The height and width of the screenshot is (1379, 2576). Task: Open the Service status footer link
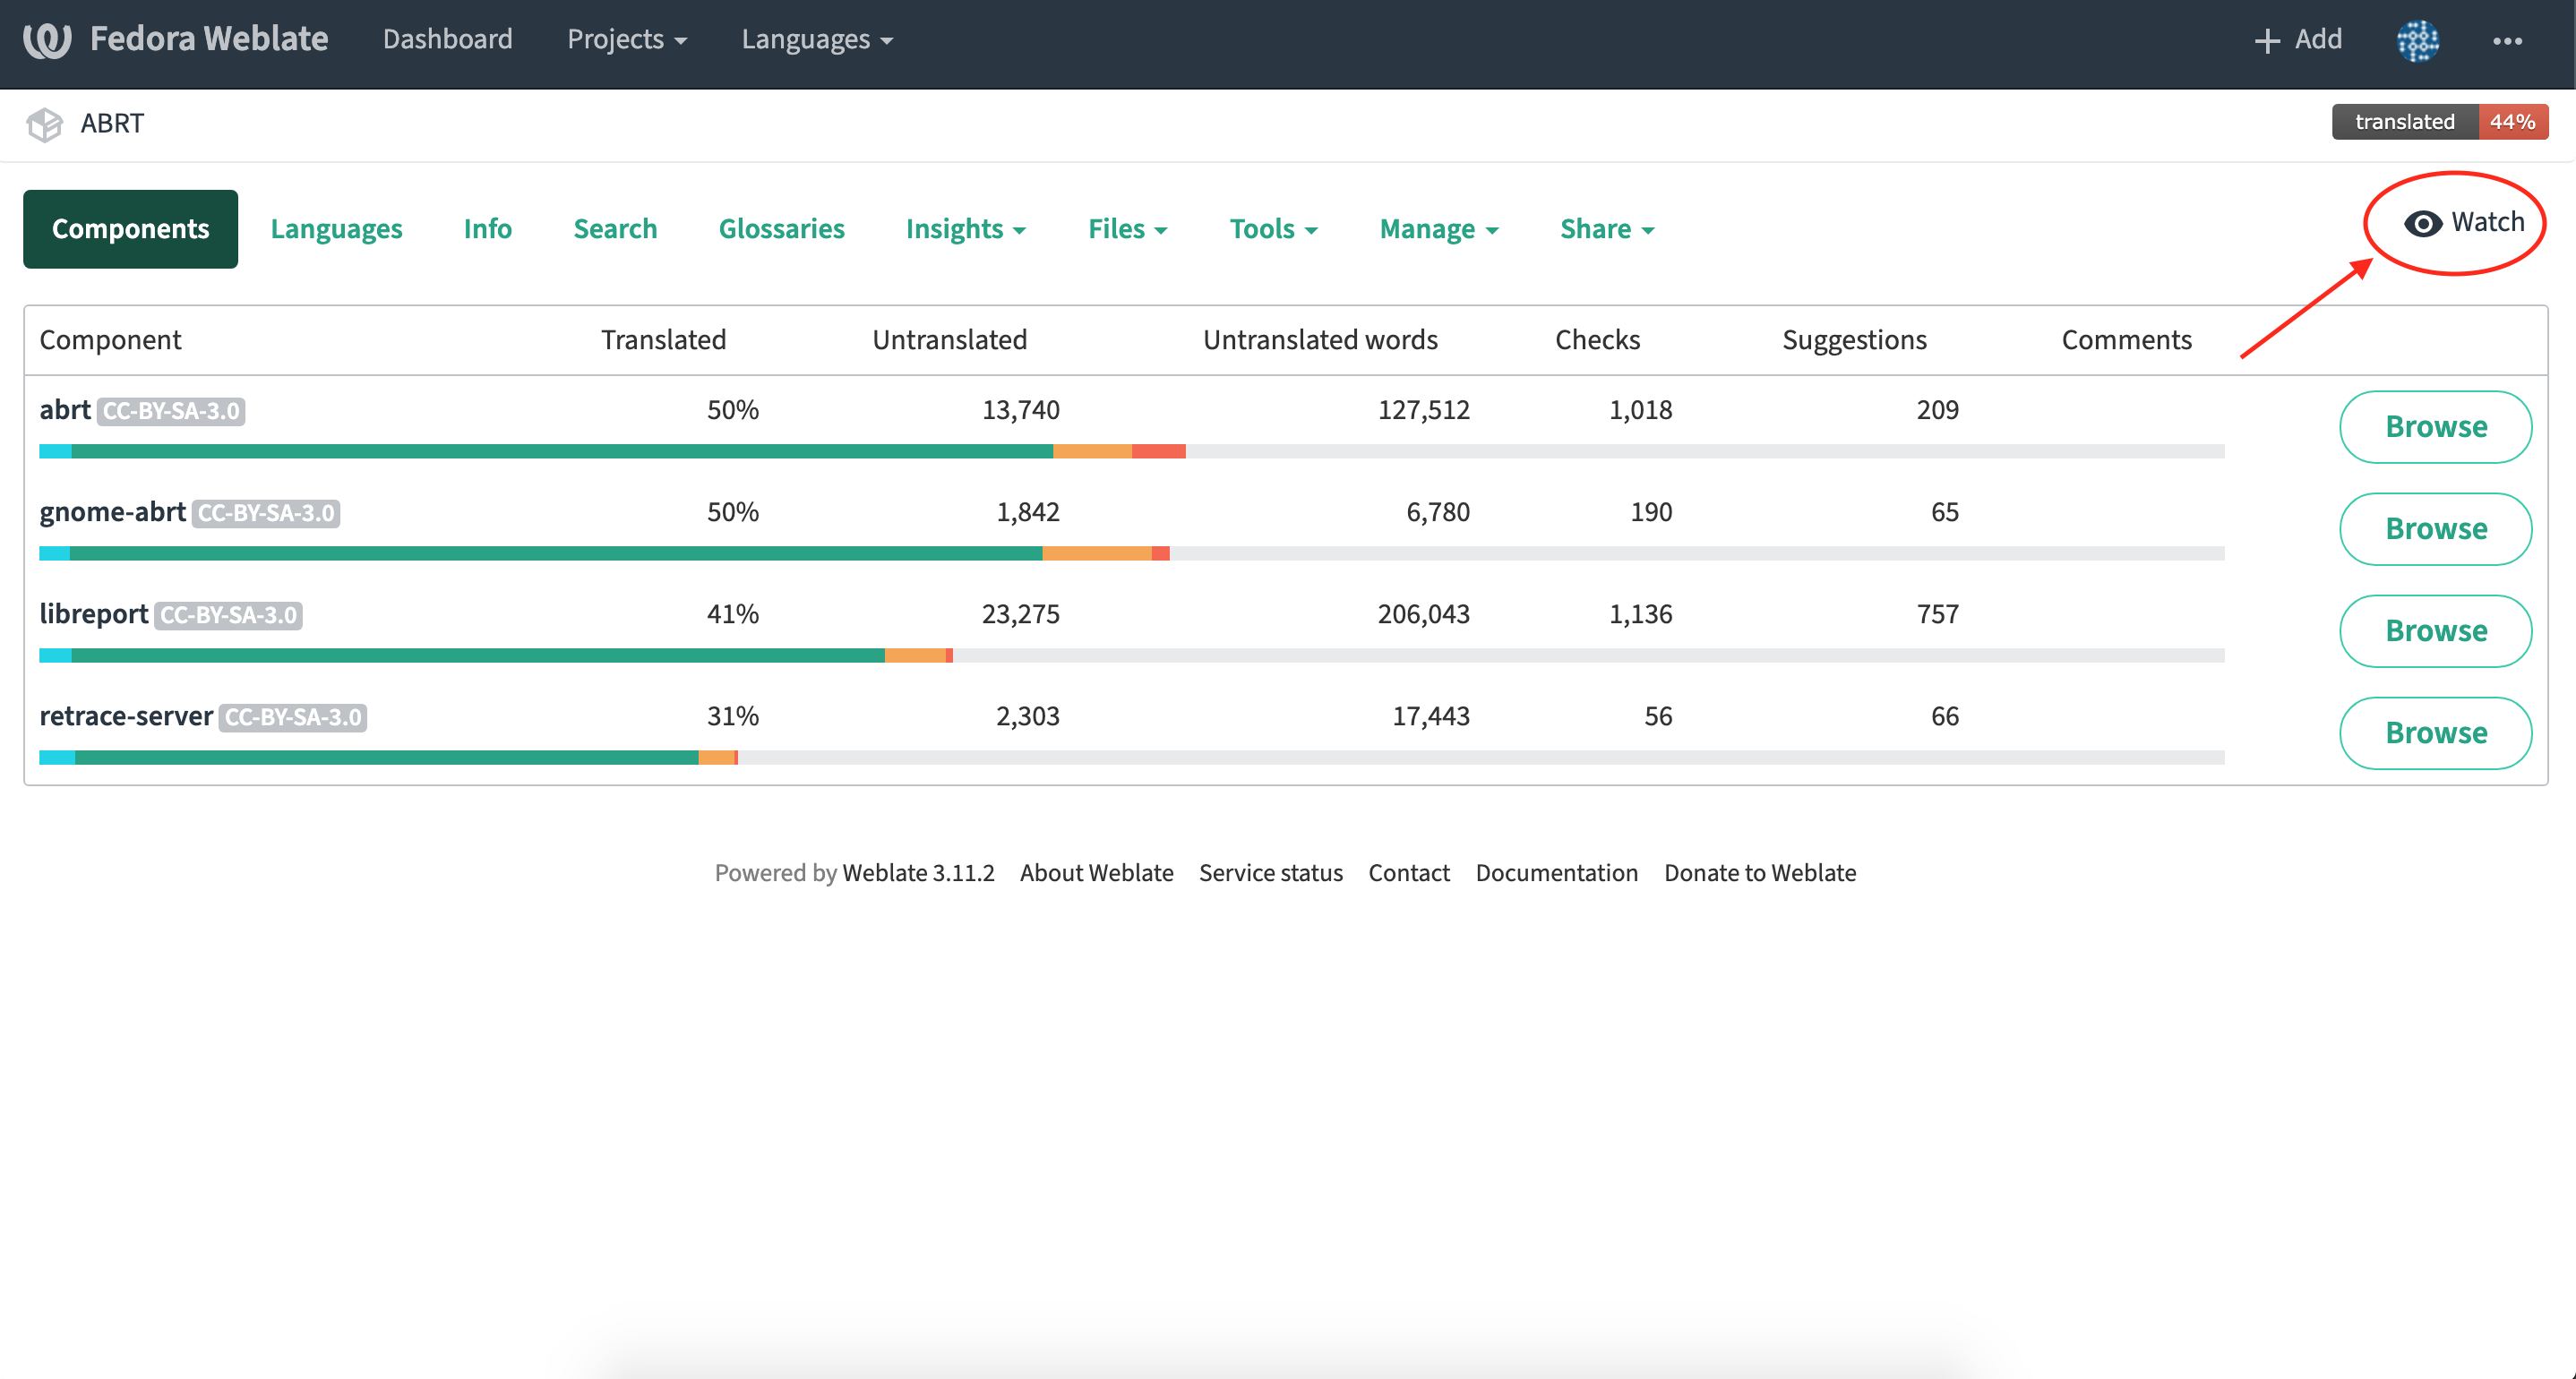(1270, 873)
